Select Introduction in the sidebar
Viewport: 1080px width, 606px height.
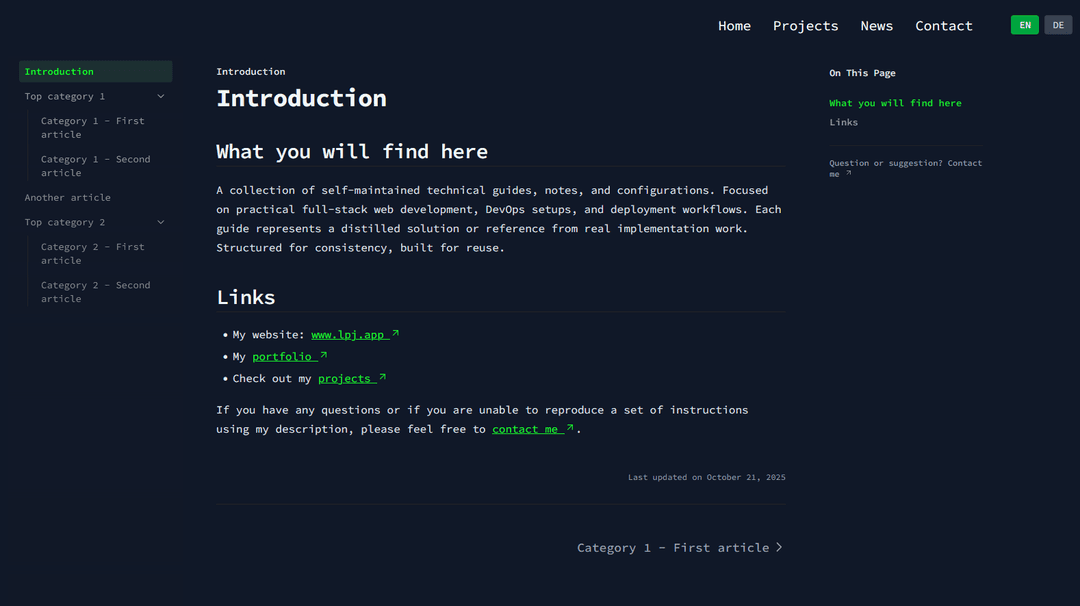tap(96, 72)
